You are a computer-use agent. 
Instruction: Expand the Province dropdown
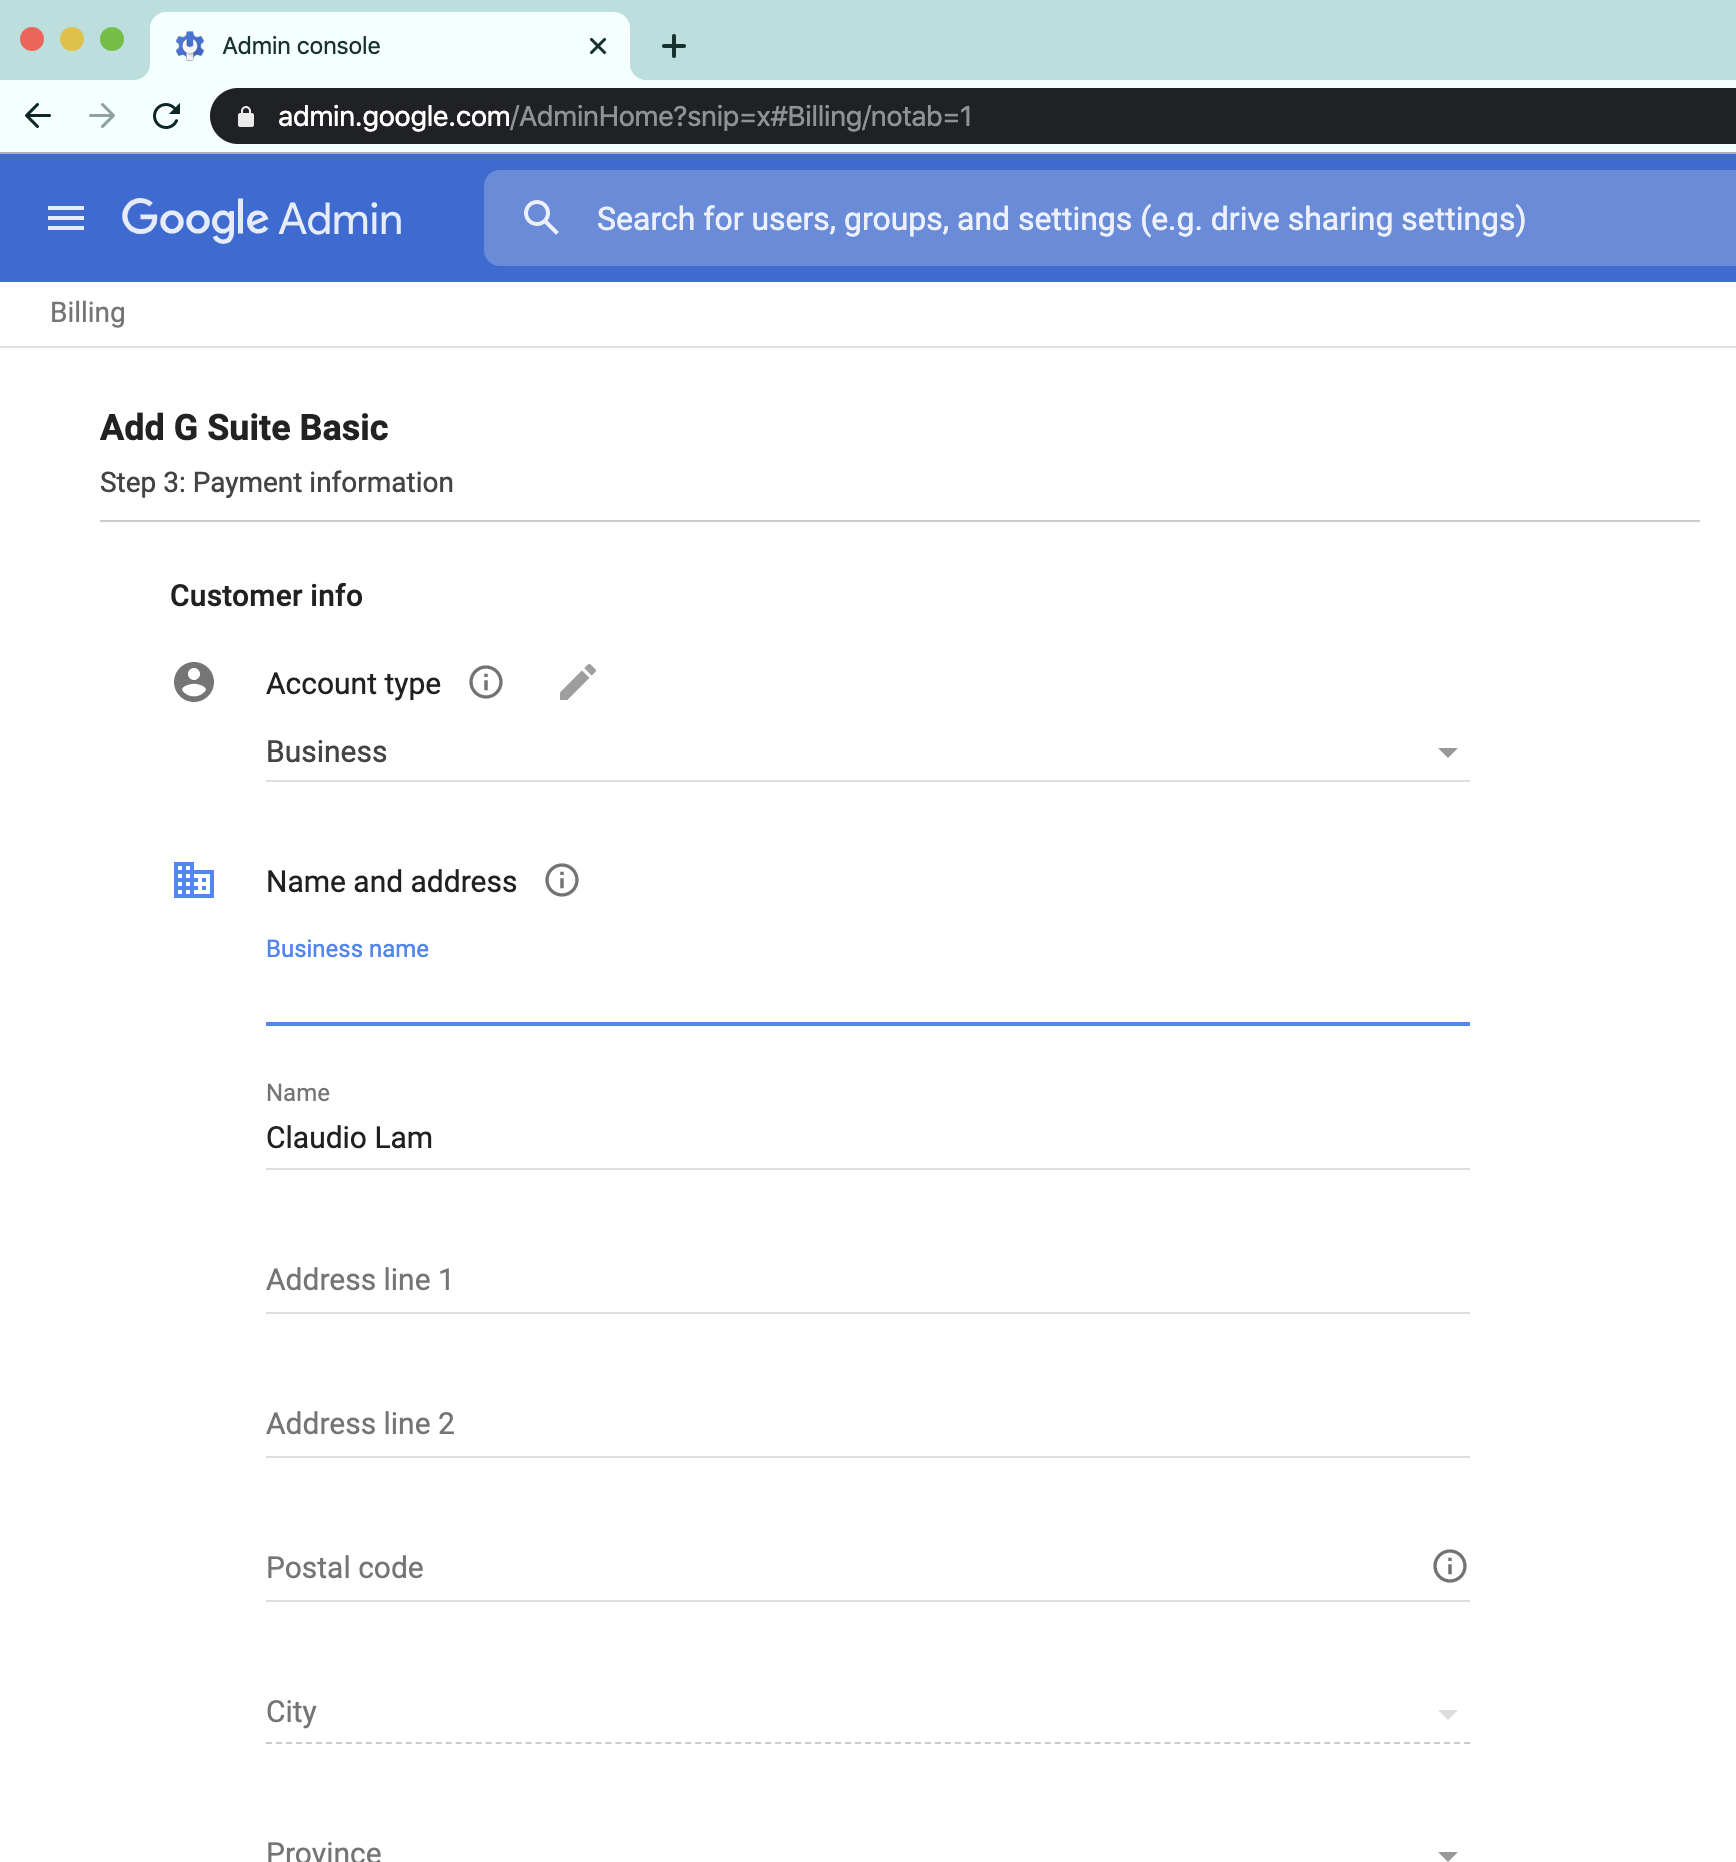(867, 1850)
